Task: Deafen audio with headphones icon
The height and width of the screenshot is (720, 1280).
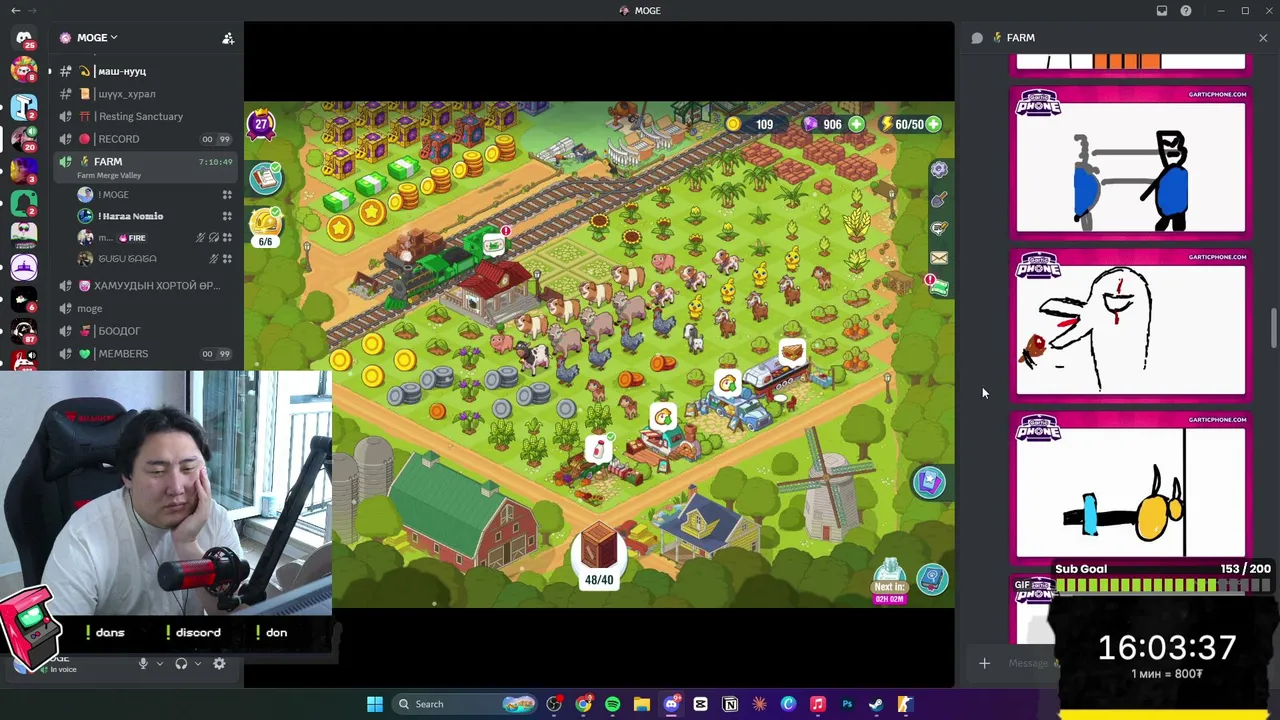Action: tap(181, 663)
